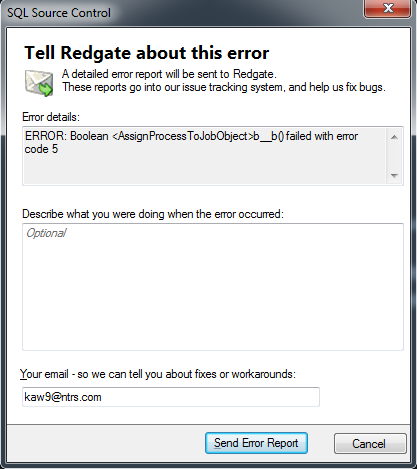
Task: Click the 'Describe what you were doing' label
Action: [x=153, y=214]
